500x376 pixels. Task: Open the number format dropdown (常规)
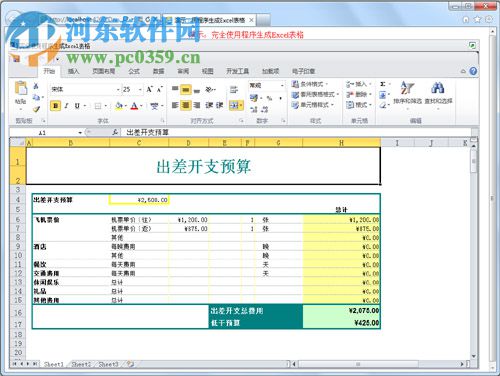click(x=282, y=86)
